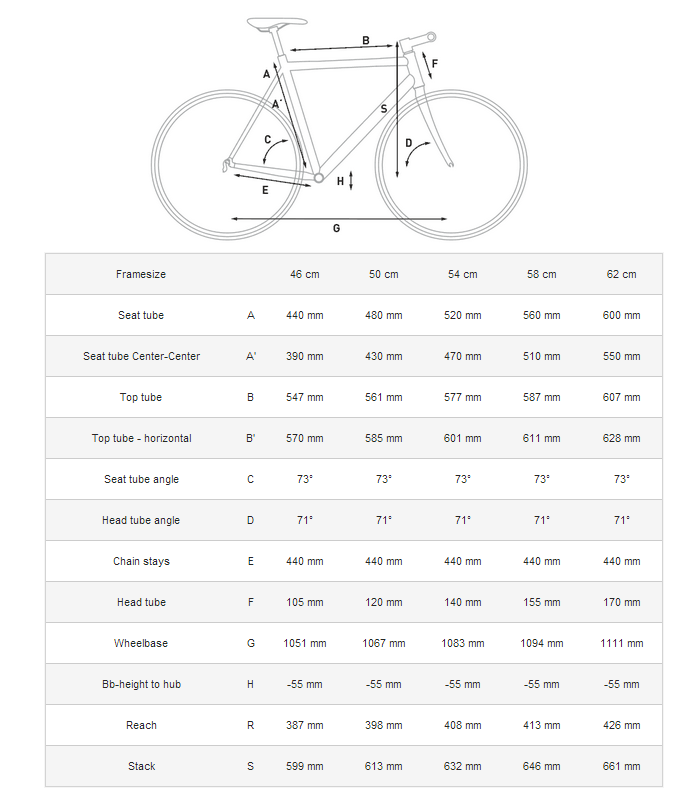Click the "F" head tube label on the diagram
Viewport: 676px width, 806px height.
[434, 63]
